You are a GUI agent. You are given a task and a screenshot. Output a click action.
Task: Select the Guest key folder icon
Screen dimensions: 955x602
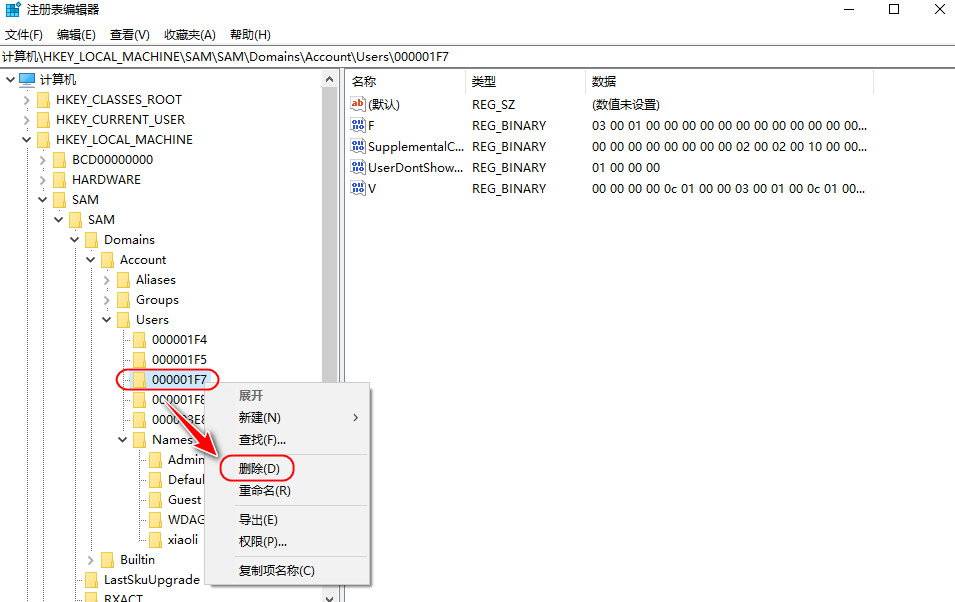155,499
